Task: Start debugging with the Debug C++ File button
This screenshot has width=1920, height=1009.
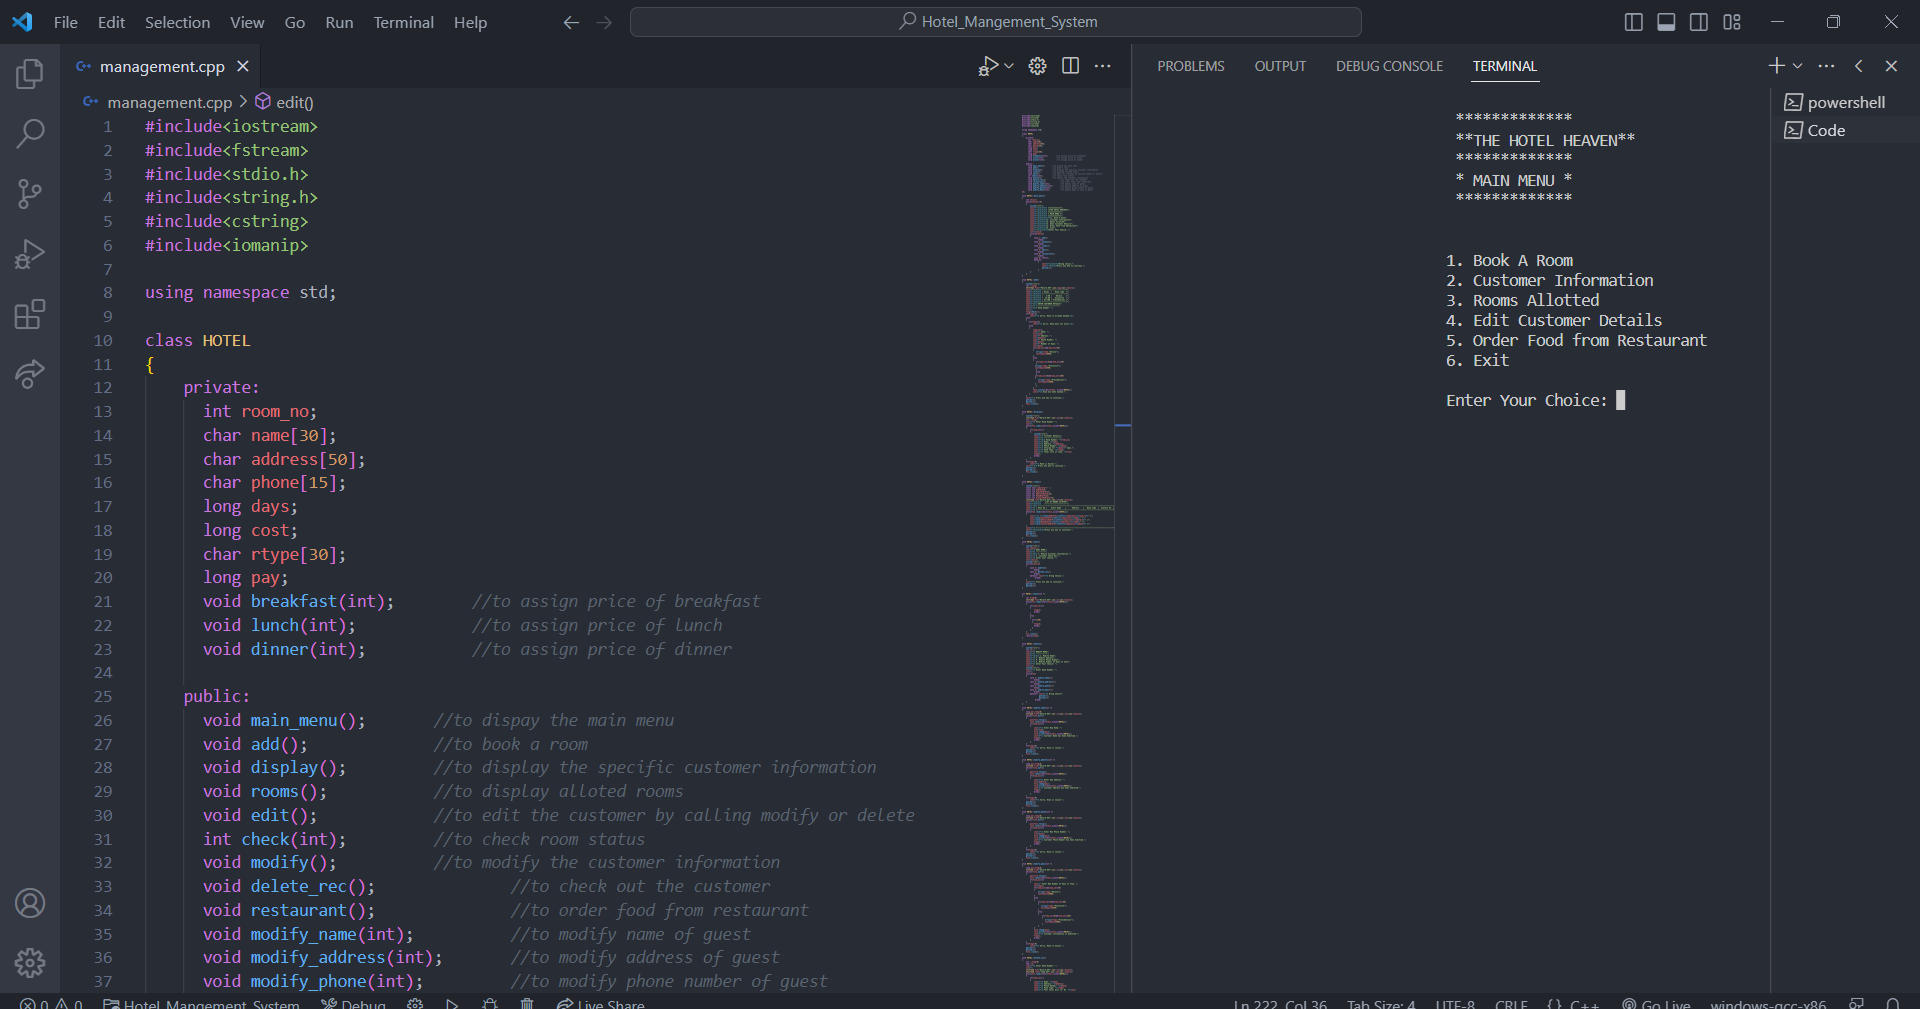Action: (x=988, y=66)
